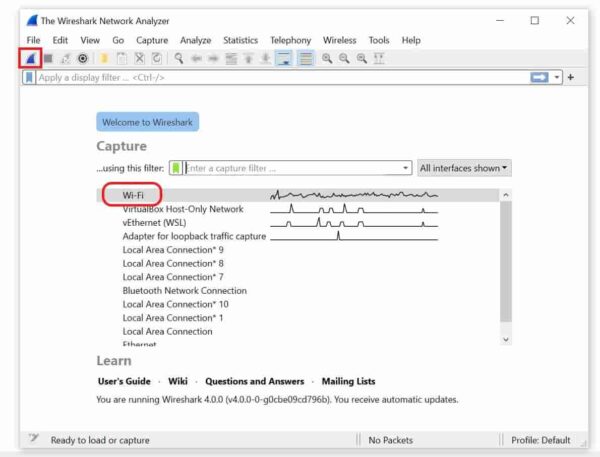Toggle auto scroll during live capture
600x457 pixels.
pos(284,59)
